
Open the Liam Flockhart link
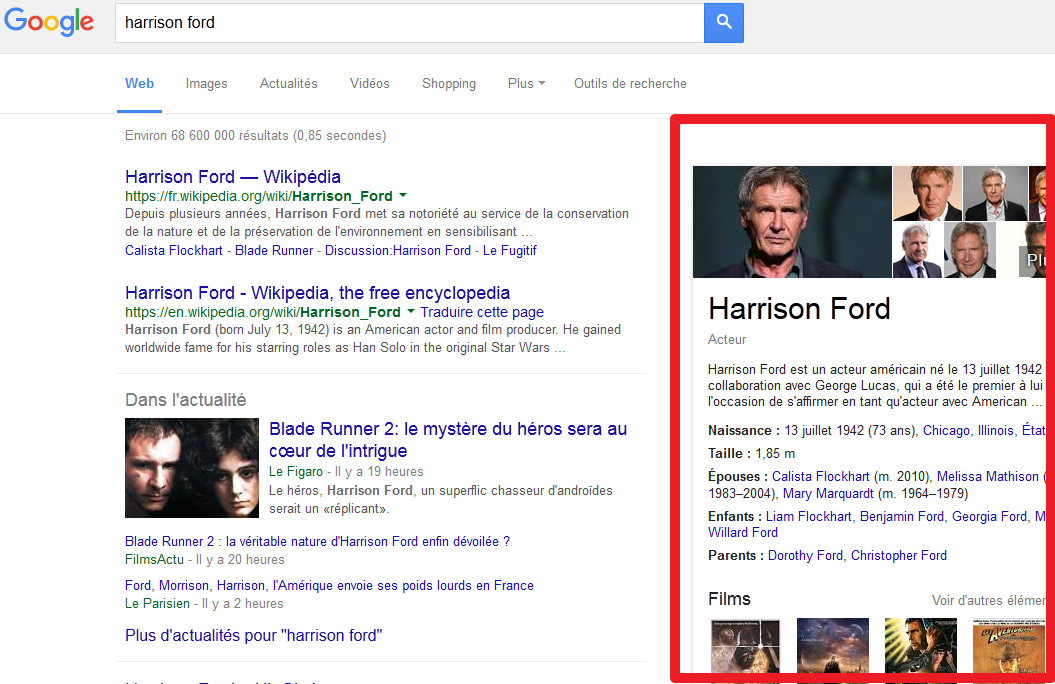(809, 517)
